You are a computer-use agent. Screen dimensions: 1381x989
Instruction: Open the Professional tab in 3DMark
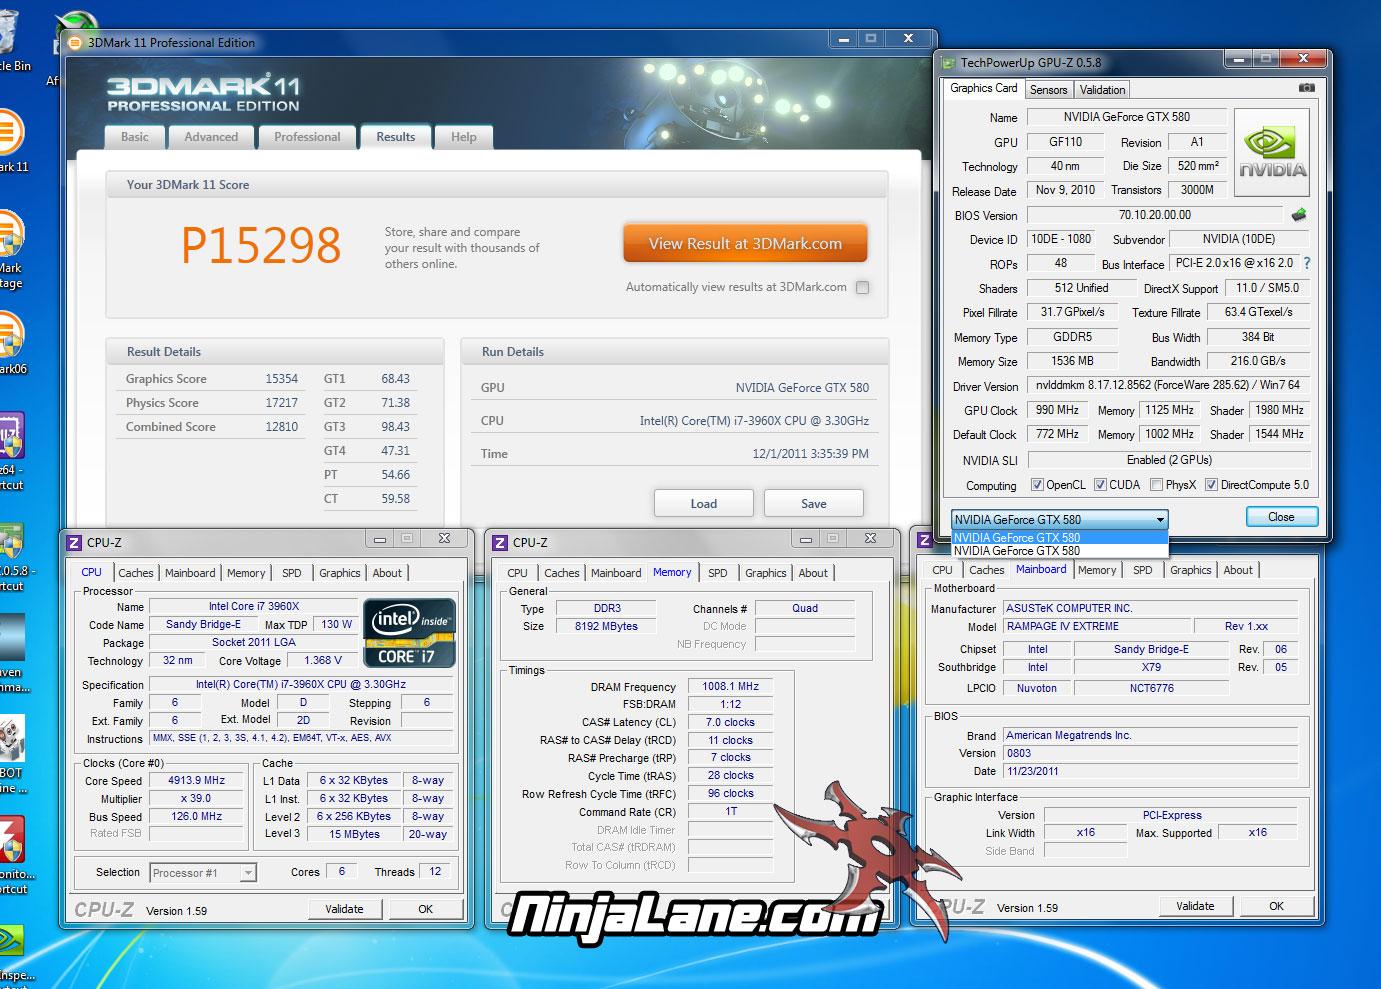307,137
